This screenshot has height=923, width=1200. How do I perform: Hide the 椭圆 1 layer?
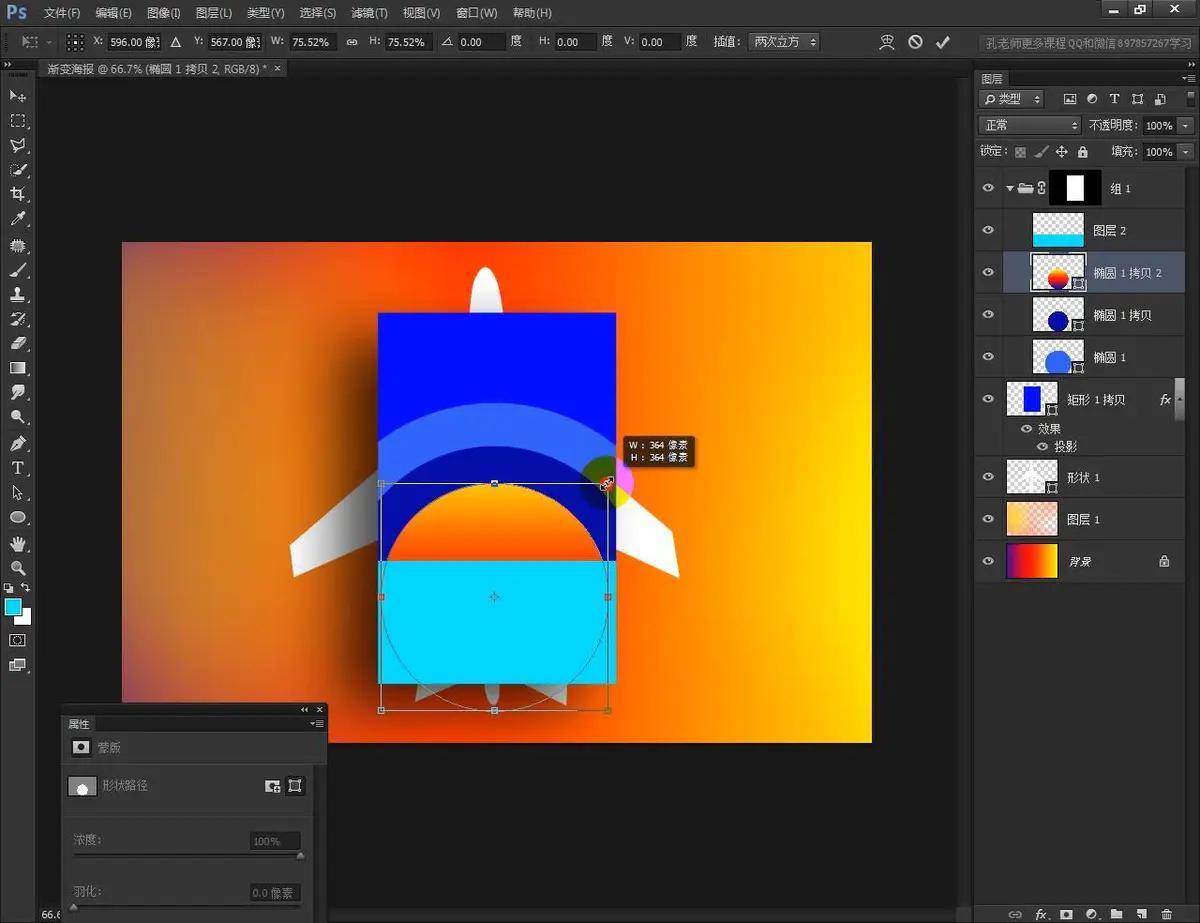tap(989, 357)
